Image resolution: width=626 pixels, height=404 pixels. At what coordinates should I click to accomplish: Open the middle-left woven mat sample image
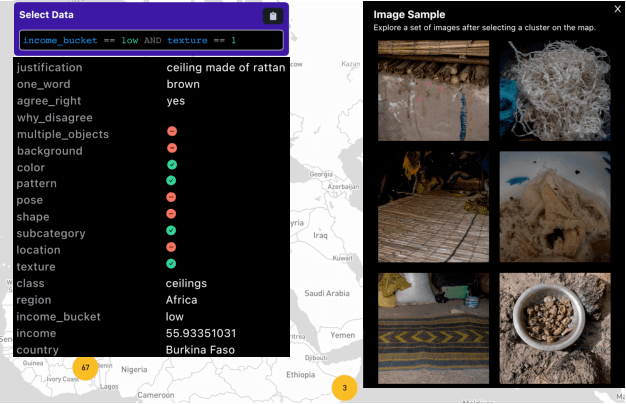click(433, 207)
